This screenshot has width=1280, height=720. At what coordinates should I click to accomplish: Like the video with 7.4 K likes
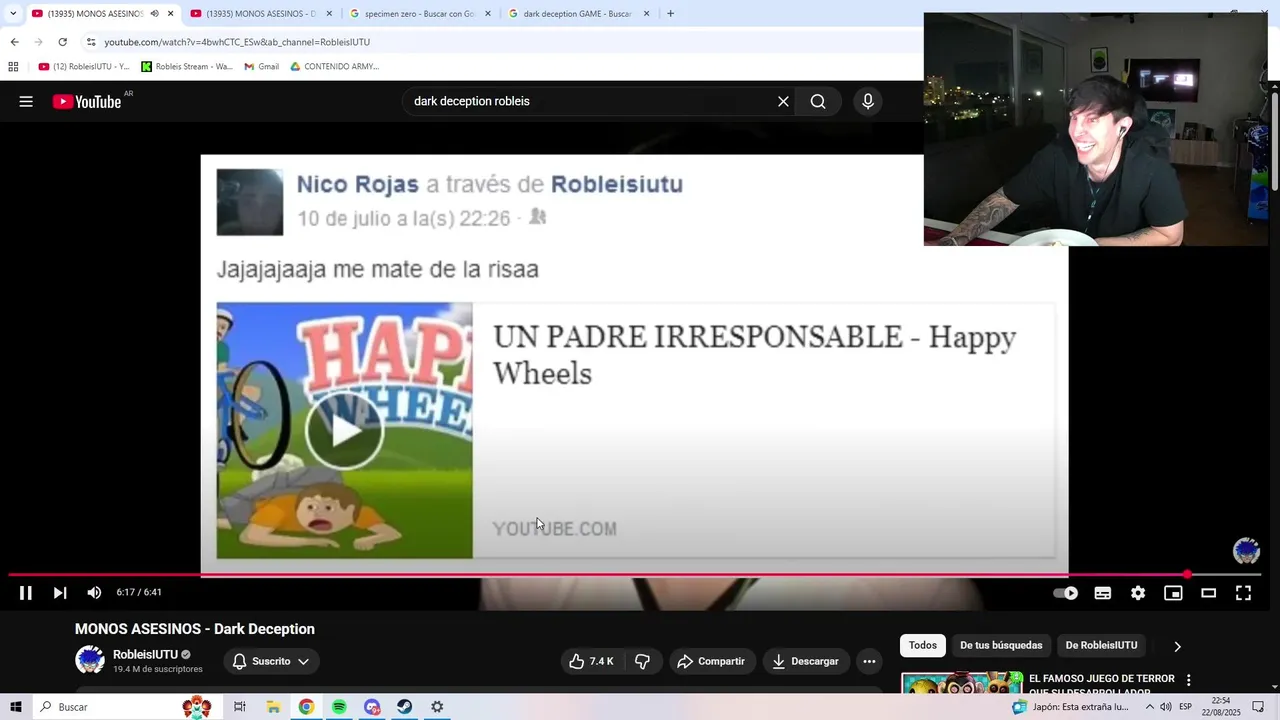591,661
